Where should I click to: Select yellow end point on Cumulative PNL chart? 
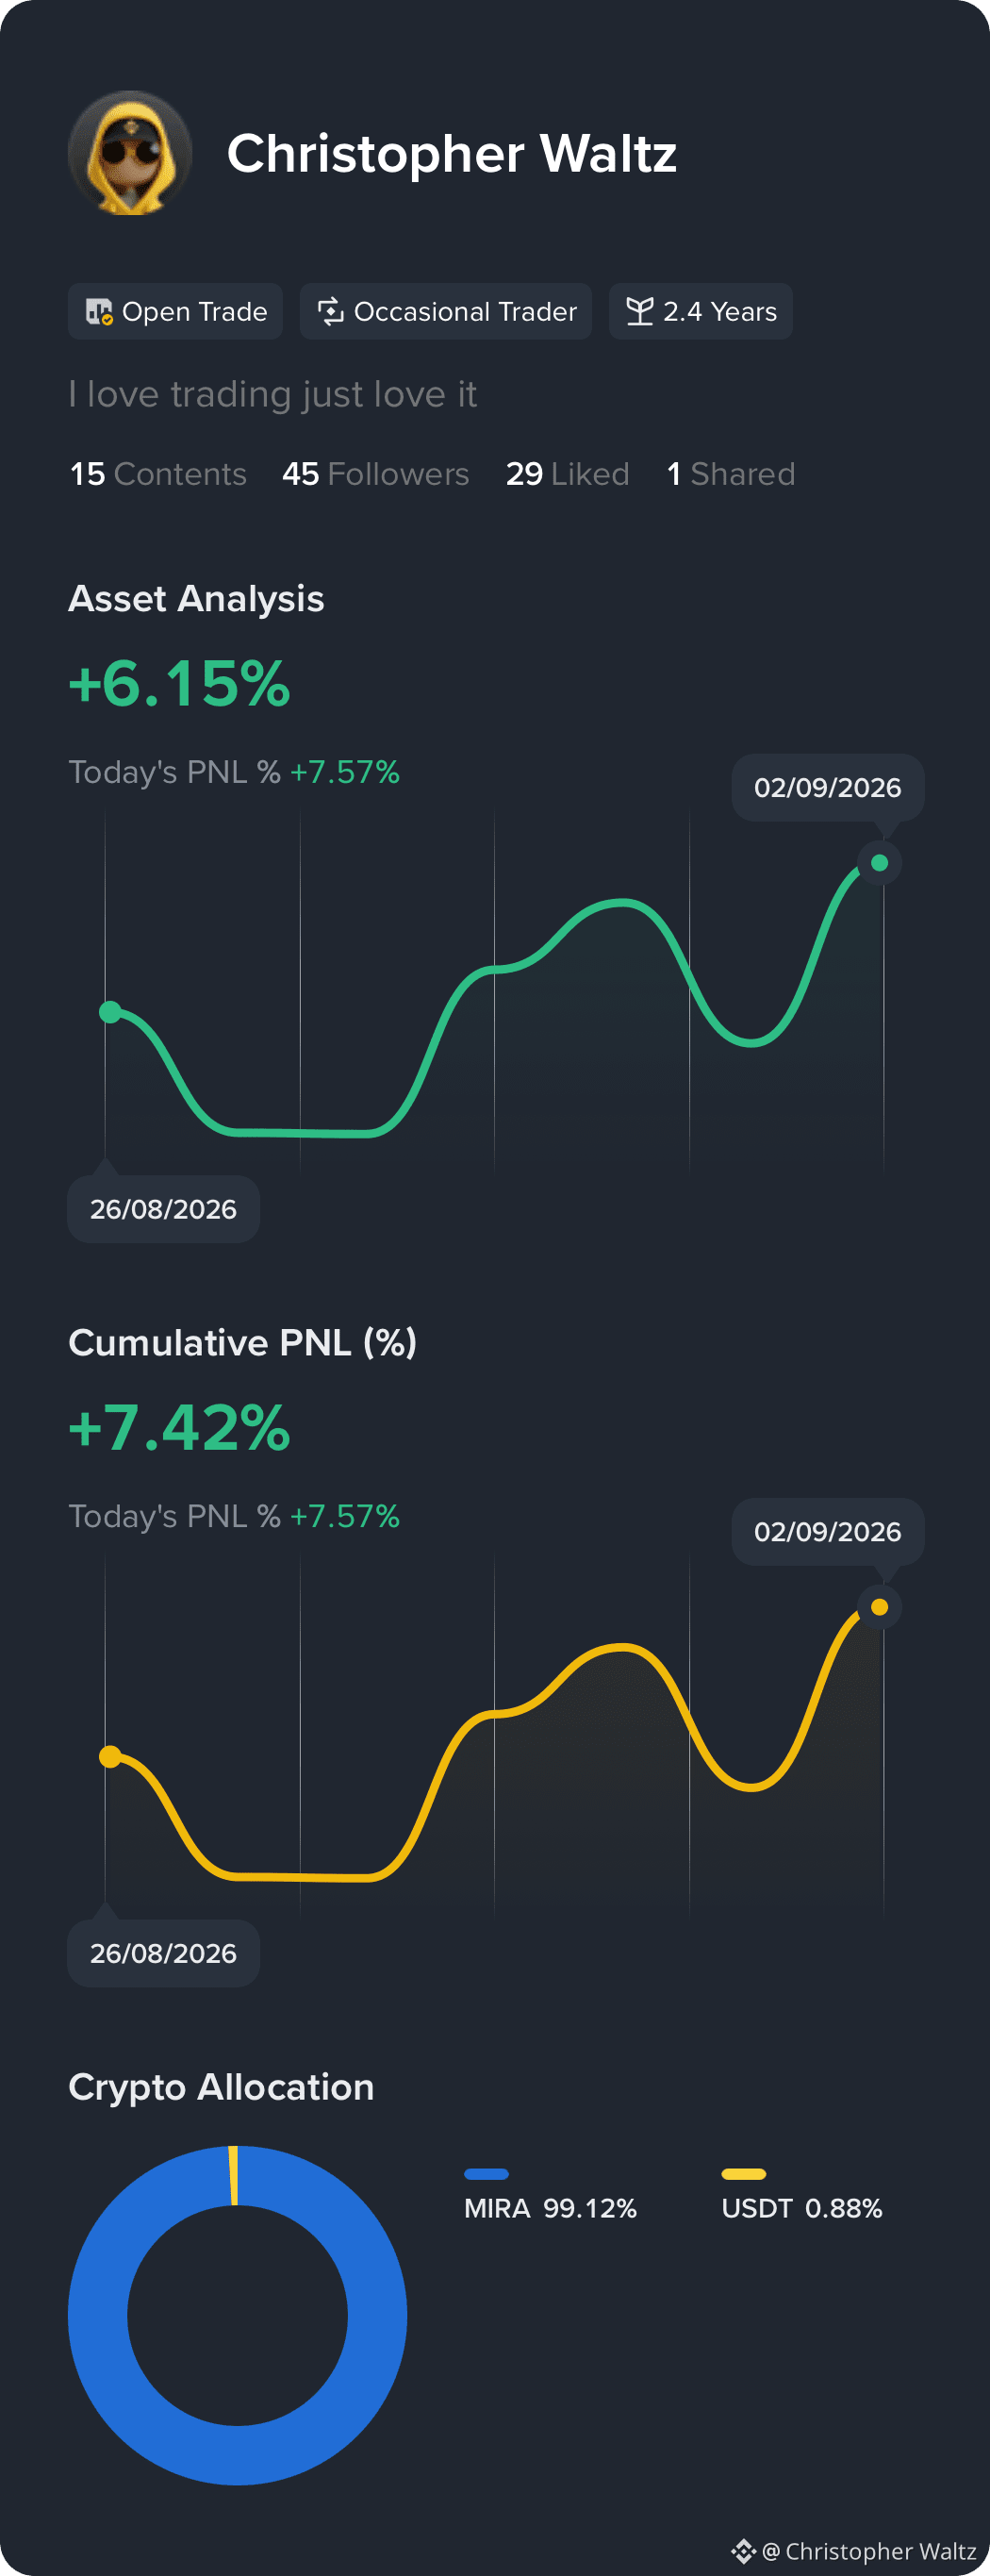(x=880, y=1607)
